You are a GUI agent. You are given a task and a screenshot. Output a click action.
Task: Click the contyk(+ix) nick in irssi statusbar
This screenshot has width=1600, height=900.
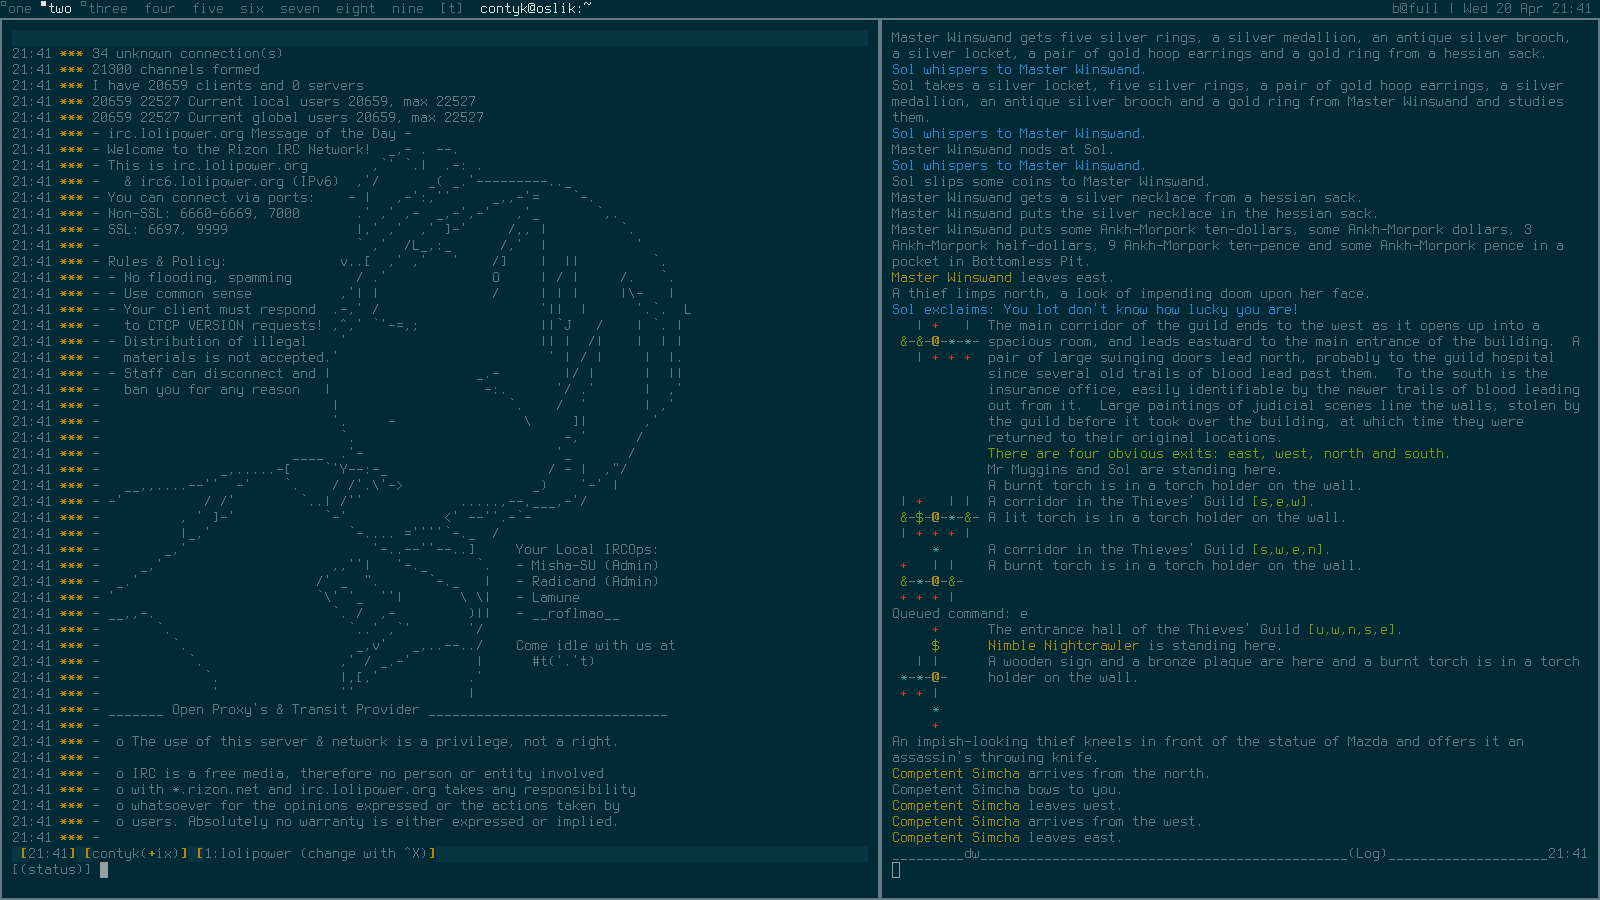[136, 854]
